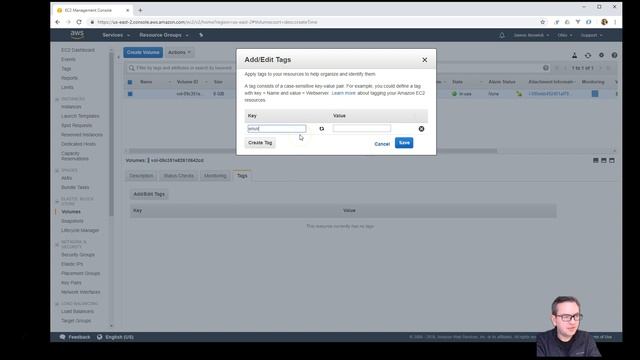
Task: Open Lifecycle Manager in the sidebar
Action: tap(80, 230)
